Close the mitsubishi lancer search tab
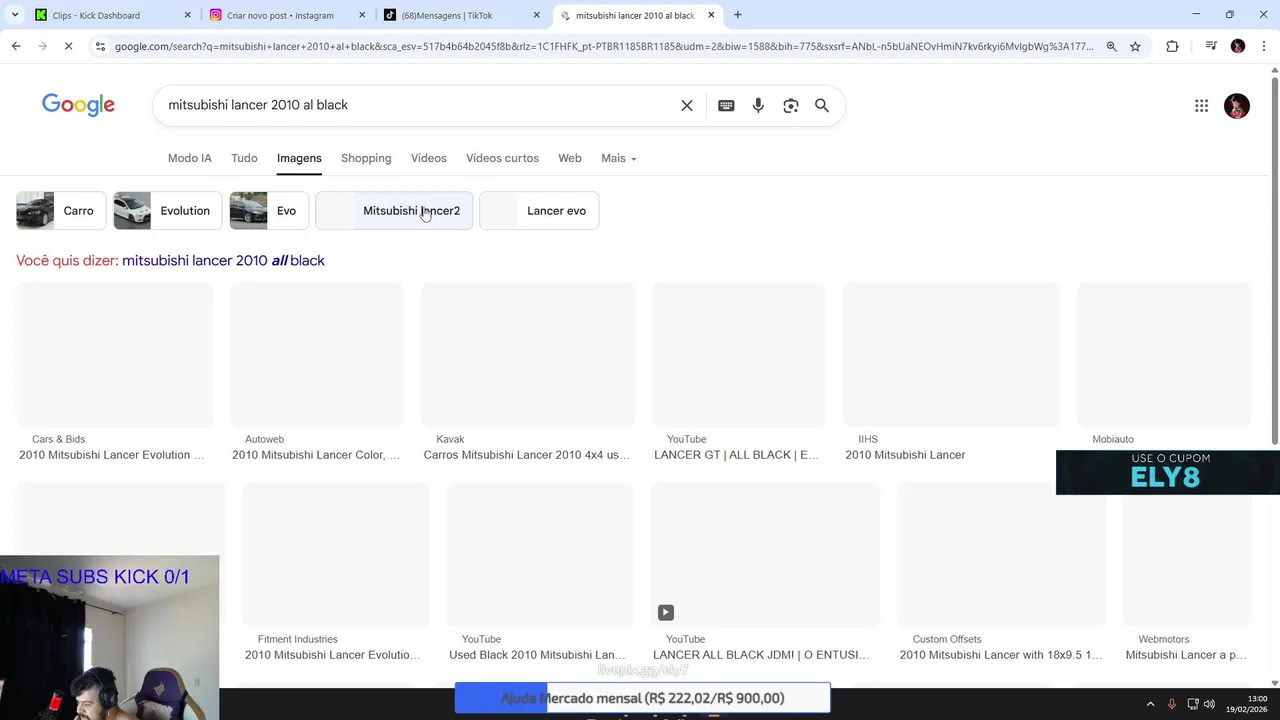Viewport: 1280px width, 720px height. [711, 15]
